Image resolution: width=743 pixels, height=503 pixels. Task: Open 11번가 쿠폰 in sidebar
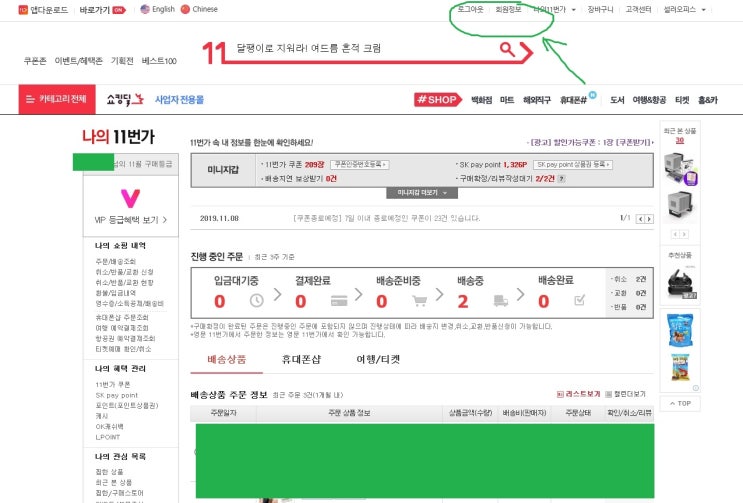click(x=113, y=385)
